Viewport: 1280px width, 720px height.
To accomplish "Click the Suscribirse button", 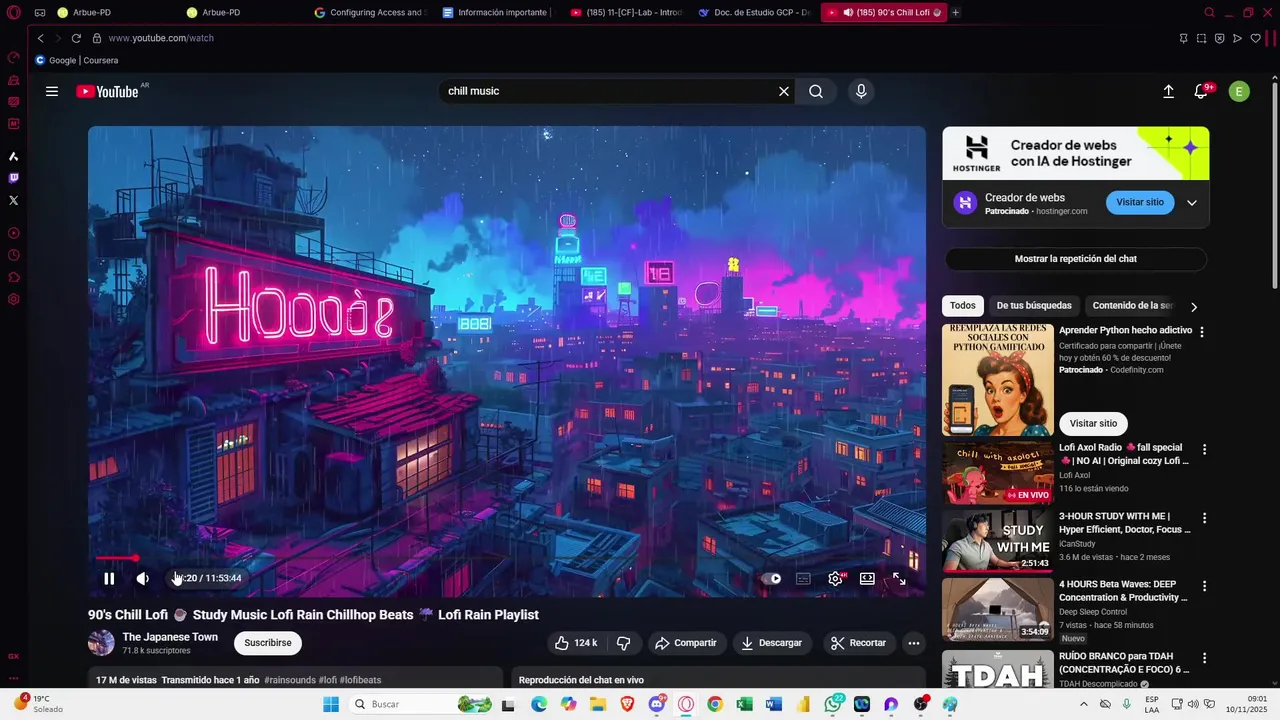I will pos(268,643).
